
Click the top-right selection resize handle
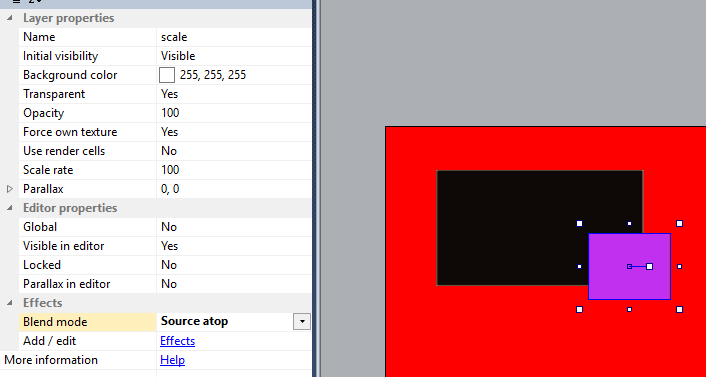[679, 223]
